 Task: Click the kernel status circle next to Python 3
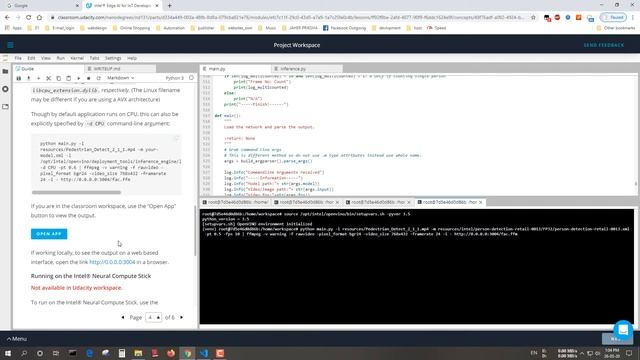(x=191, y=78)
